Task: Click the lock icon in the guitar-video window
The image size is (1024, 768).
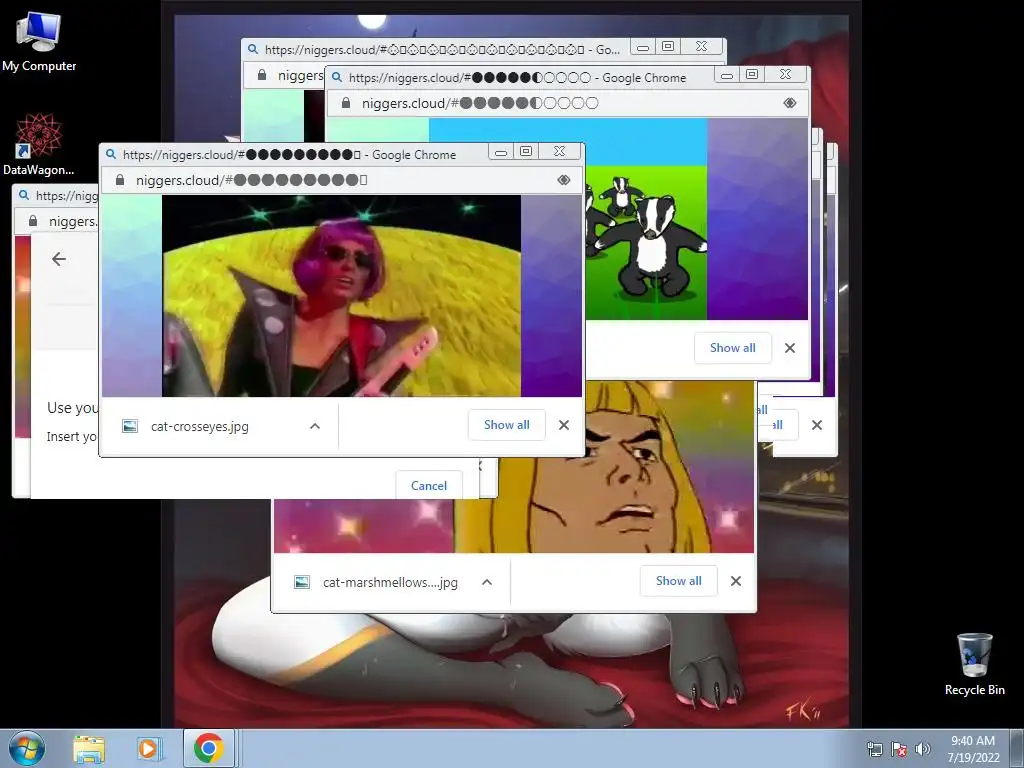Action: [x=120, y=180]
